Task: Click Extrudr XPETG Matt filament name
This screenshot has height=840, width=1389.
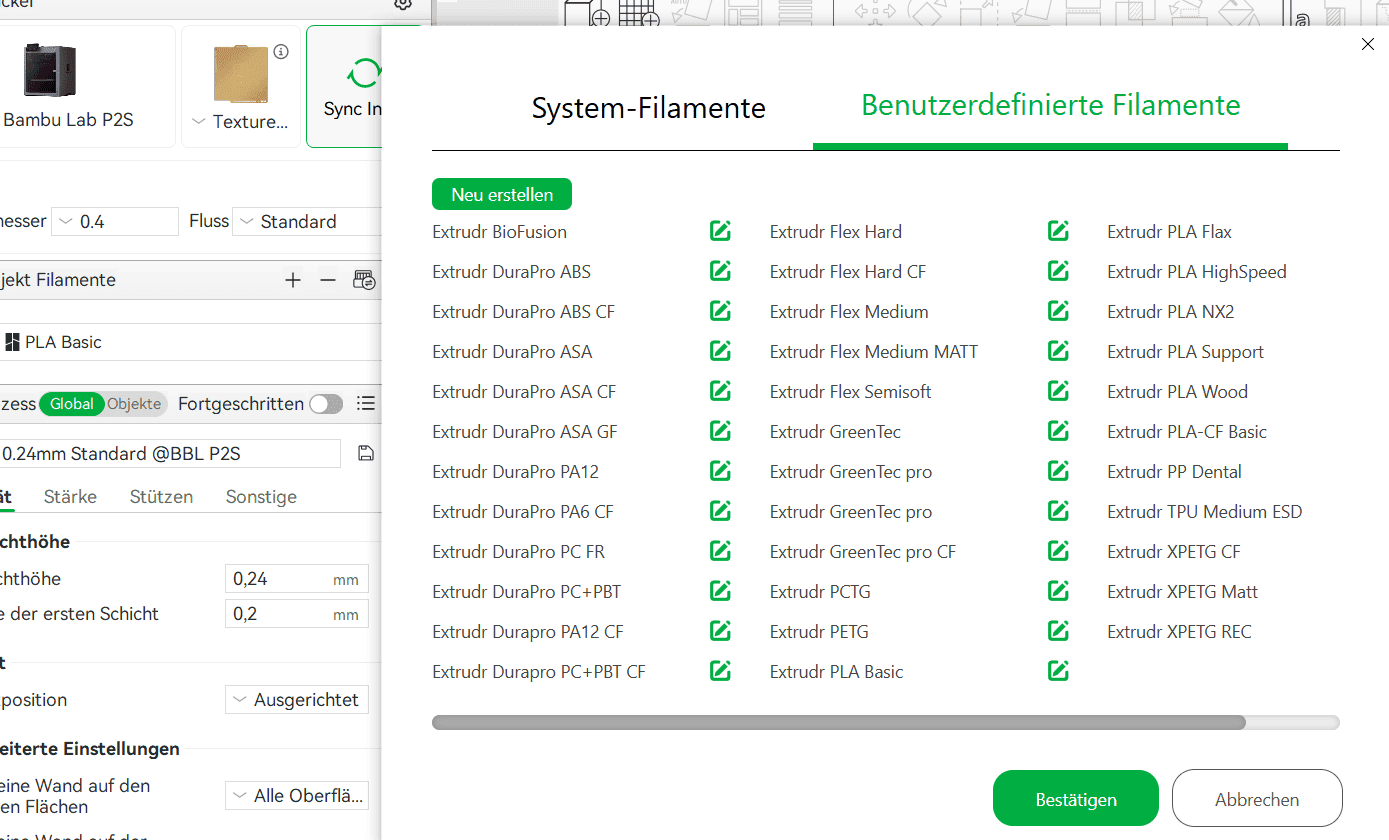Action: [1182, 591]
